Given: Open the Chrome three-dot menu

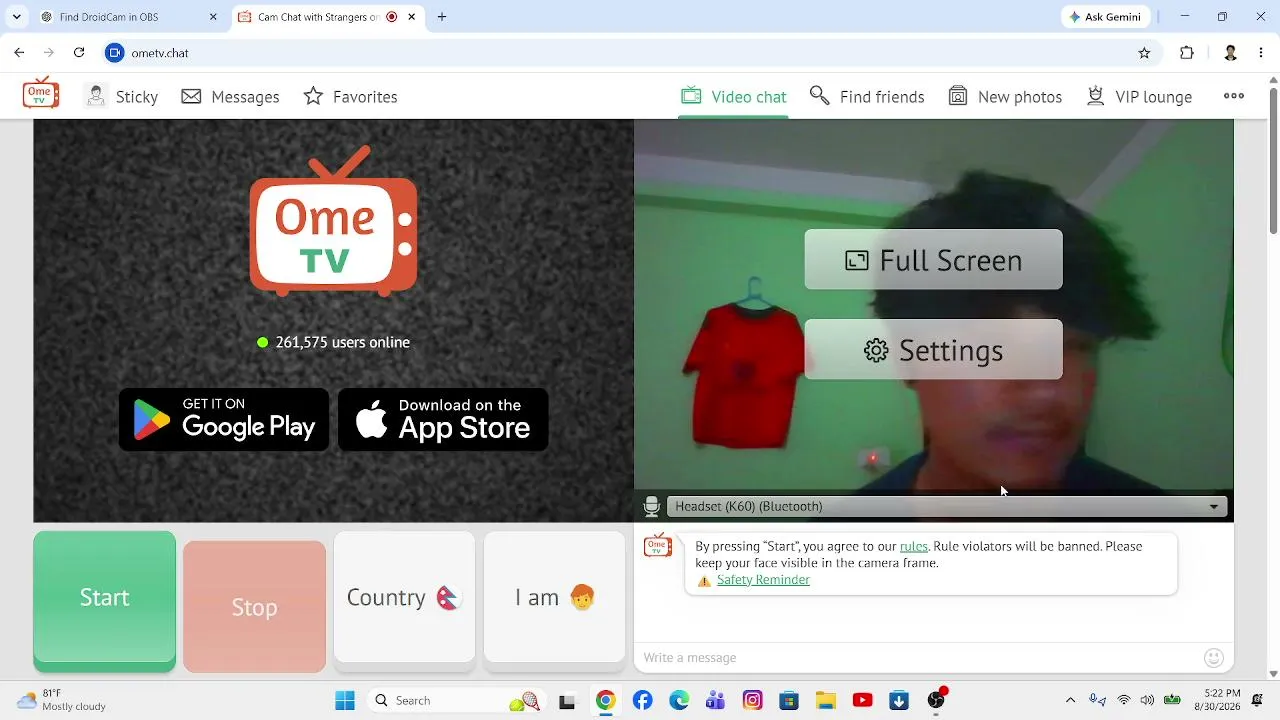Looking at the screenshot, I should coord(1260,53).
